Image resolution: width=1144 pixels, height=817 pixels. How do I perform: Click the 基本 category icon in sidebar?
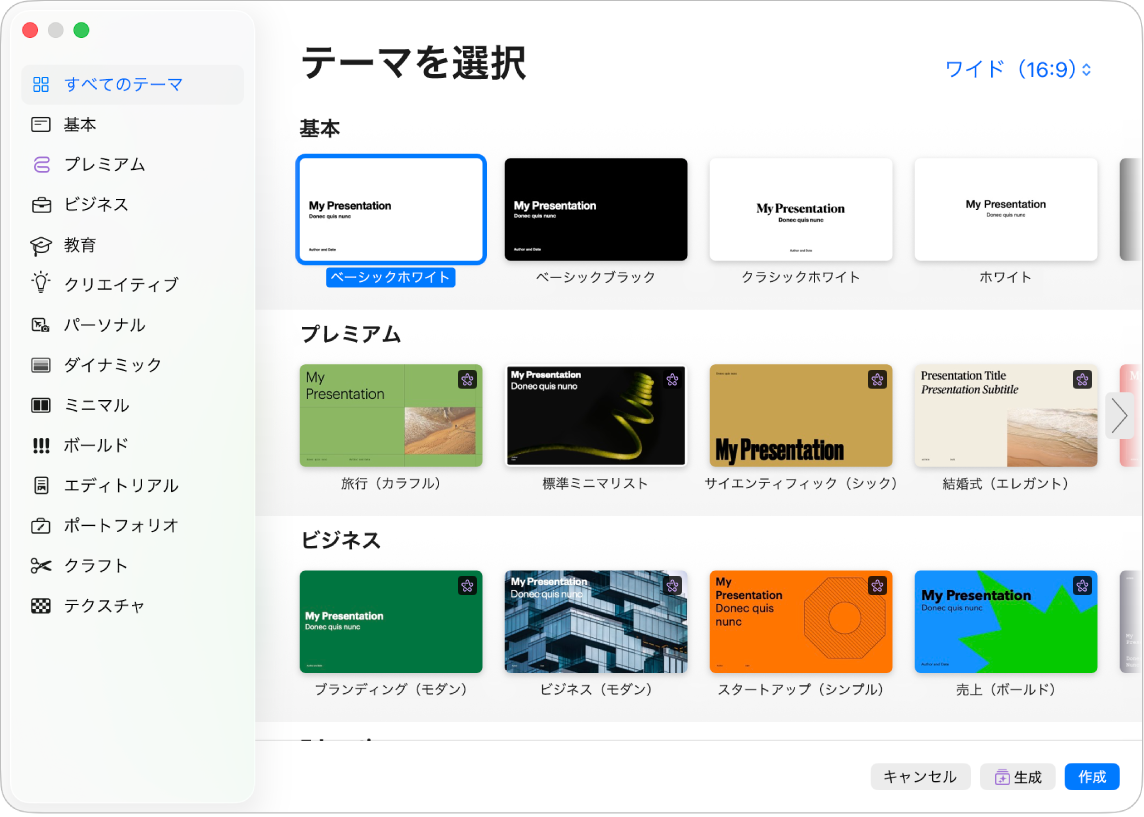[x=41, y=124]
